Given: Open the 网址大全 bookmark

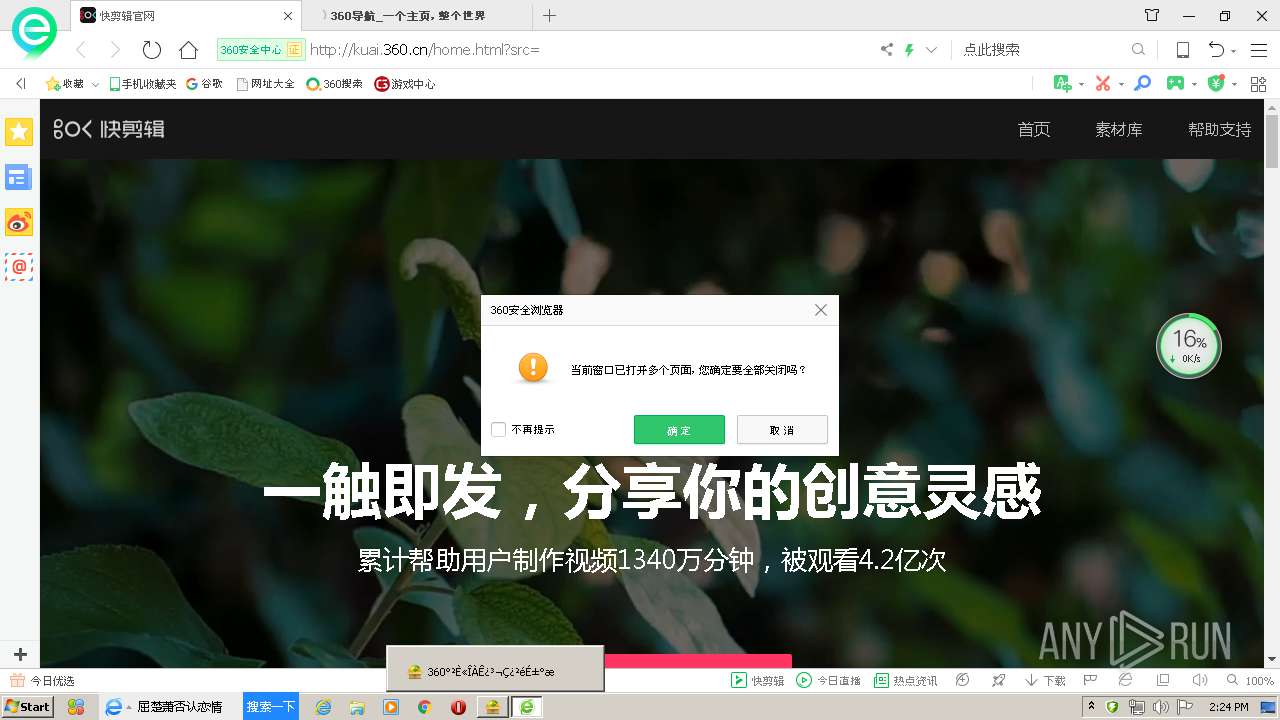Looking at the screenshot, I should (266, 84).
